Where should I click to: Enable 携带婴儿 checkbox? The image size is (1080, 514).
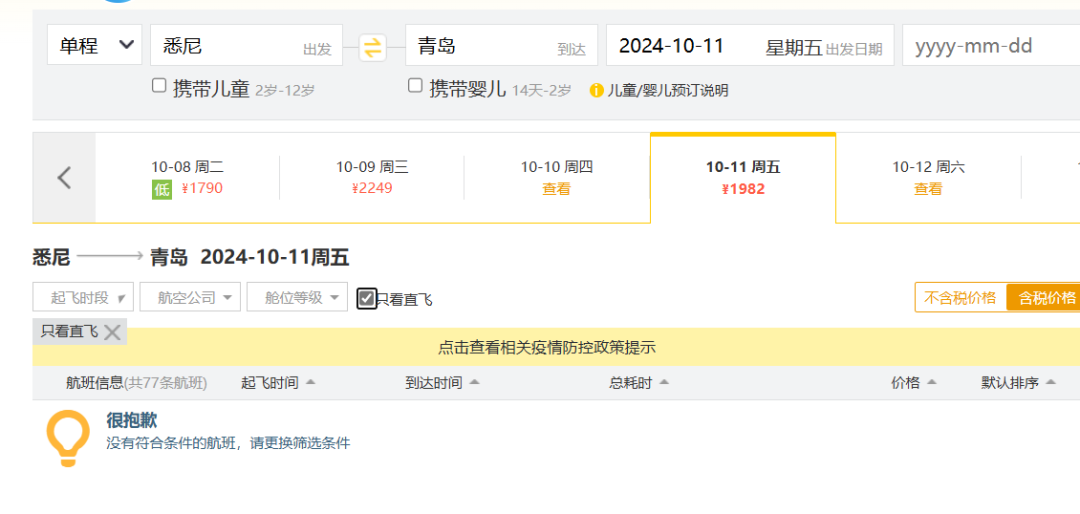[x=415, y=86]
